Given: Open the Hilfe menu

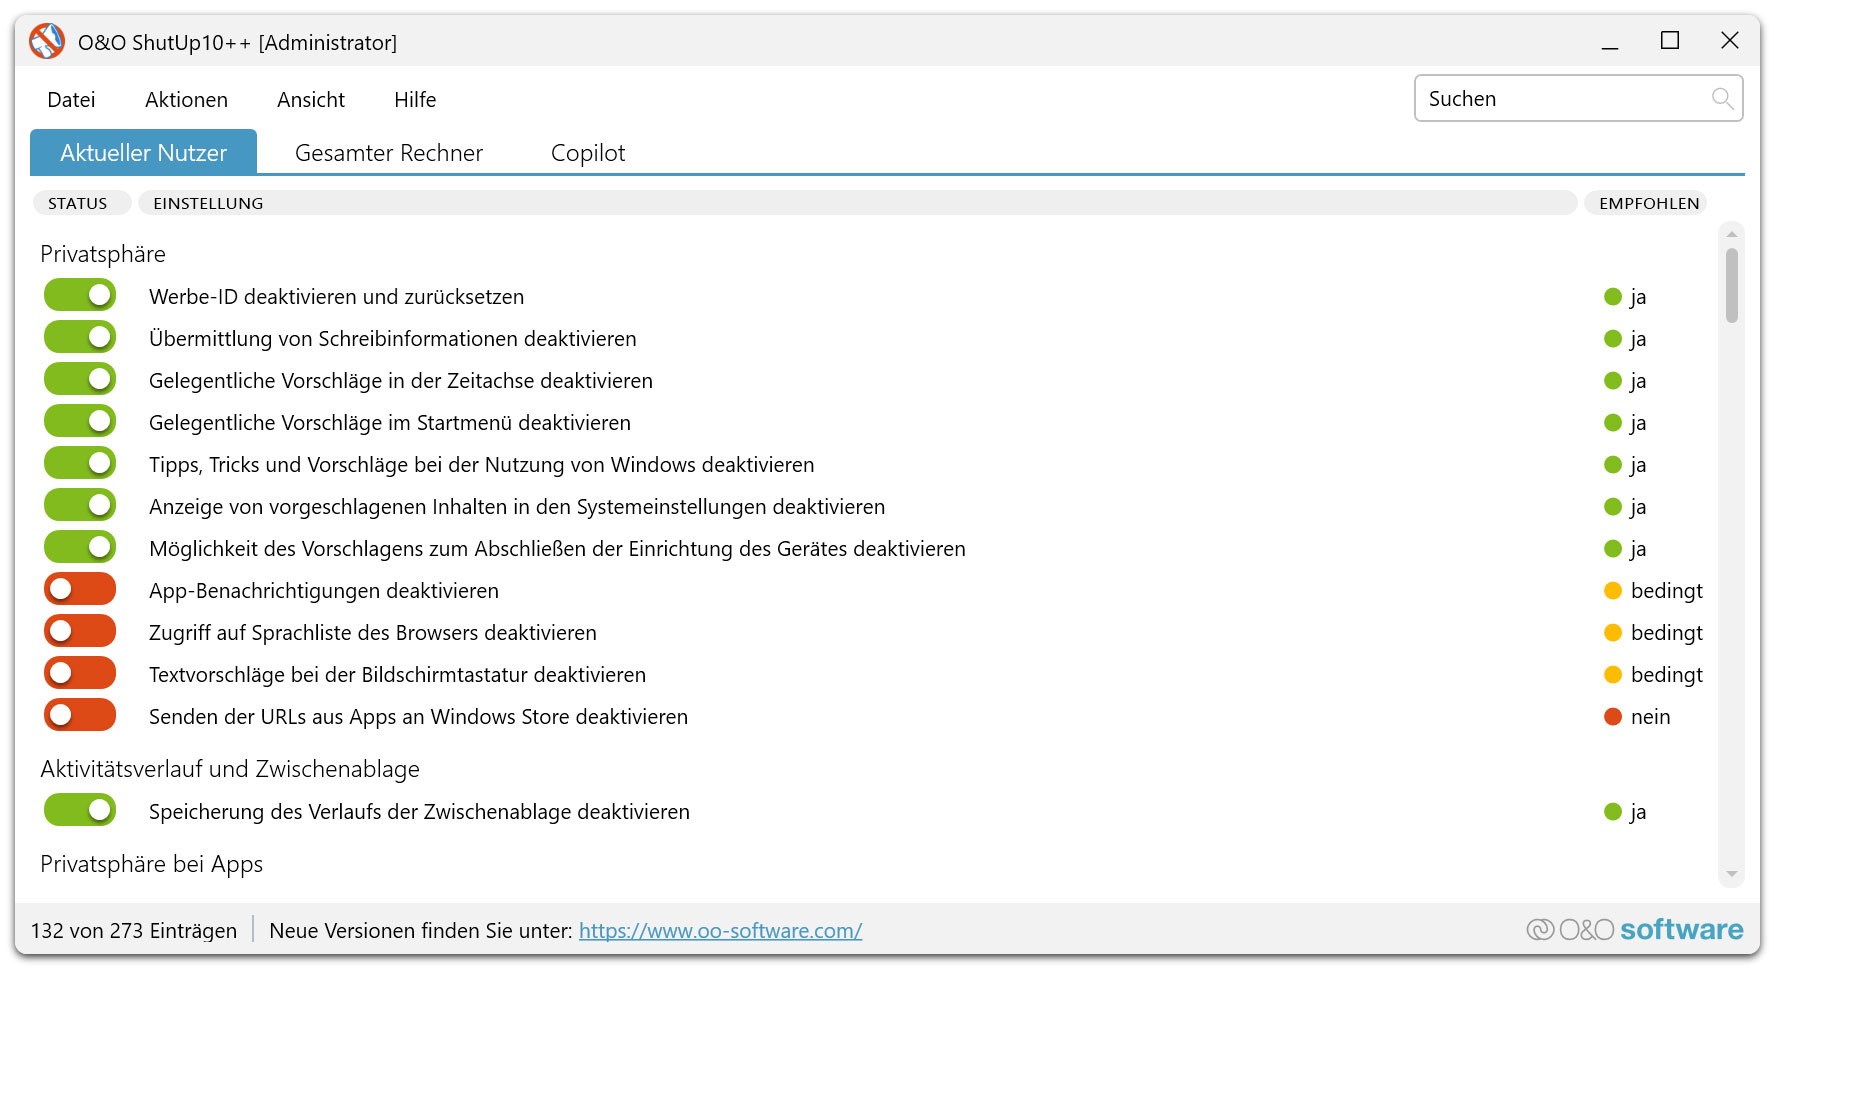Looking at the screenshot, I should tap(414, 99).
